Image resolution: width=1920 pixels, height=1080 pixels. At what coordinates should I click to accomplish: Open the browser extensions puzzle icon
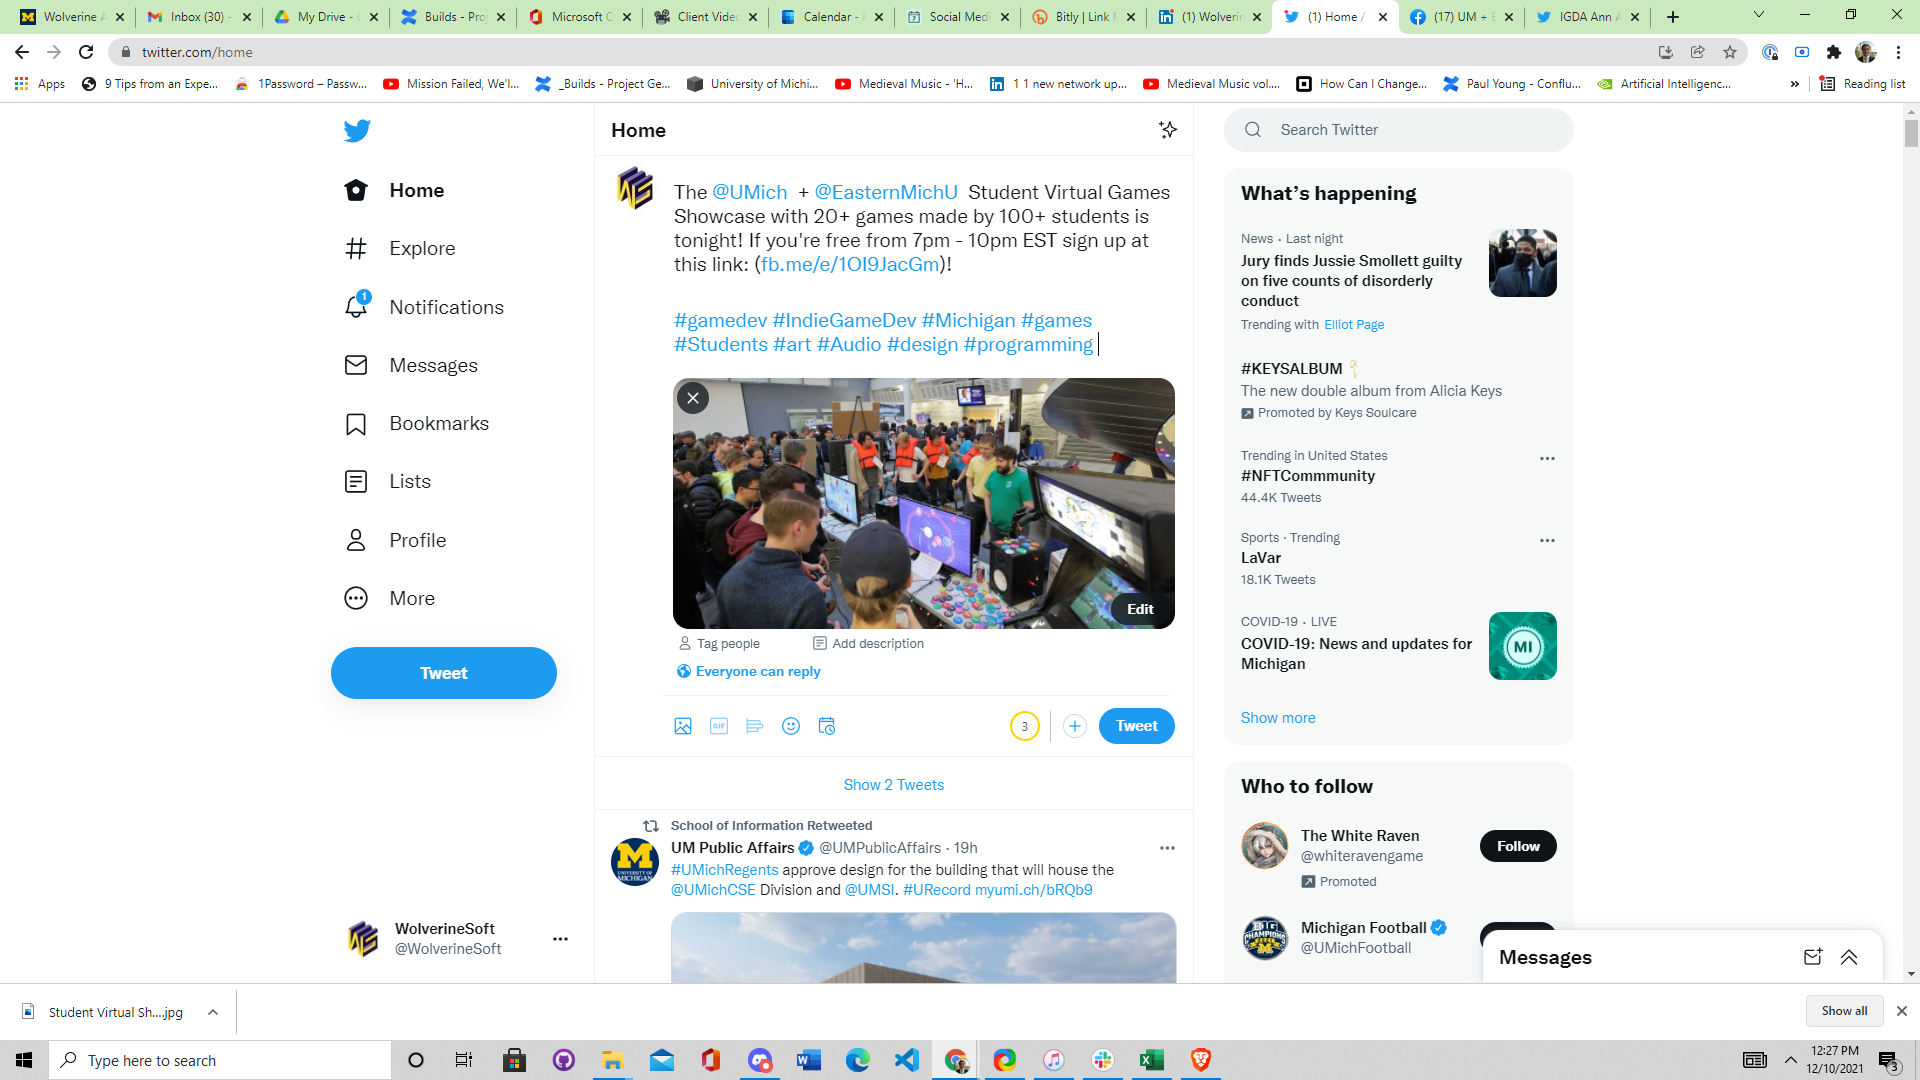(x=1834, y=52)
